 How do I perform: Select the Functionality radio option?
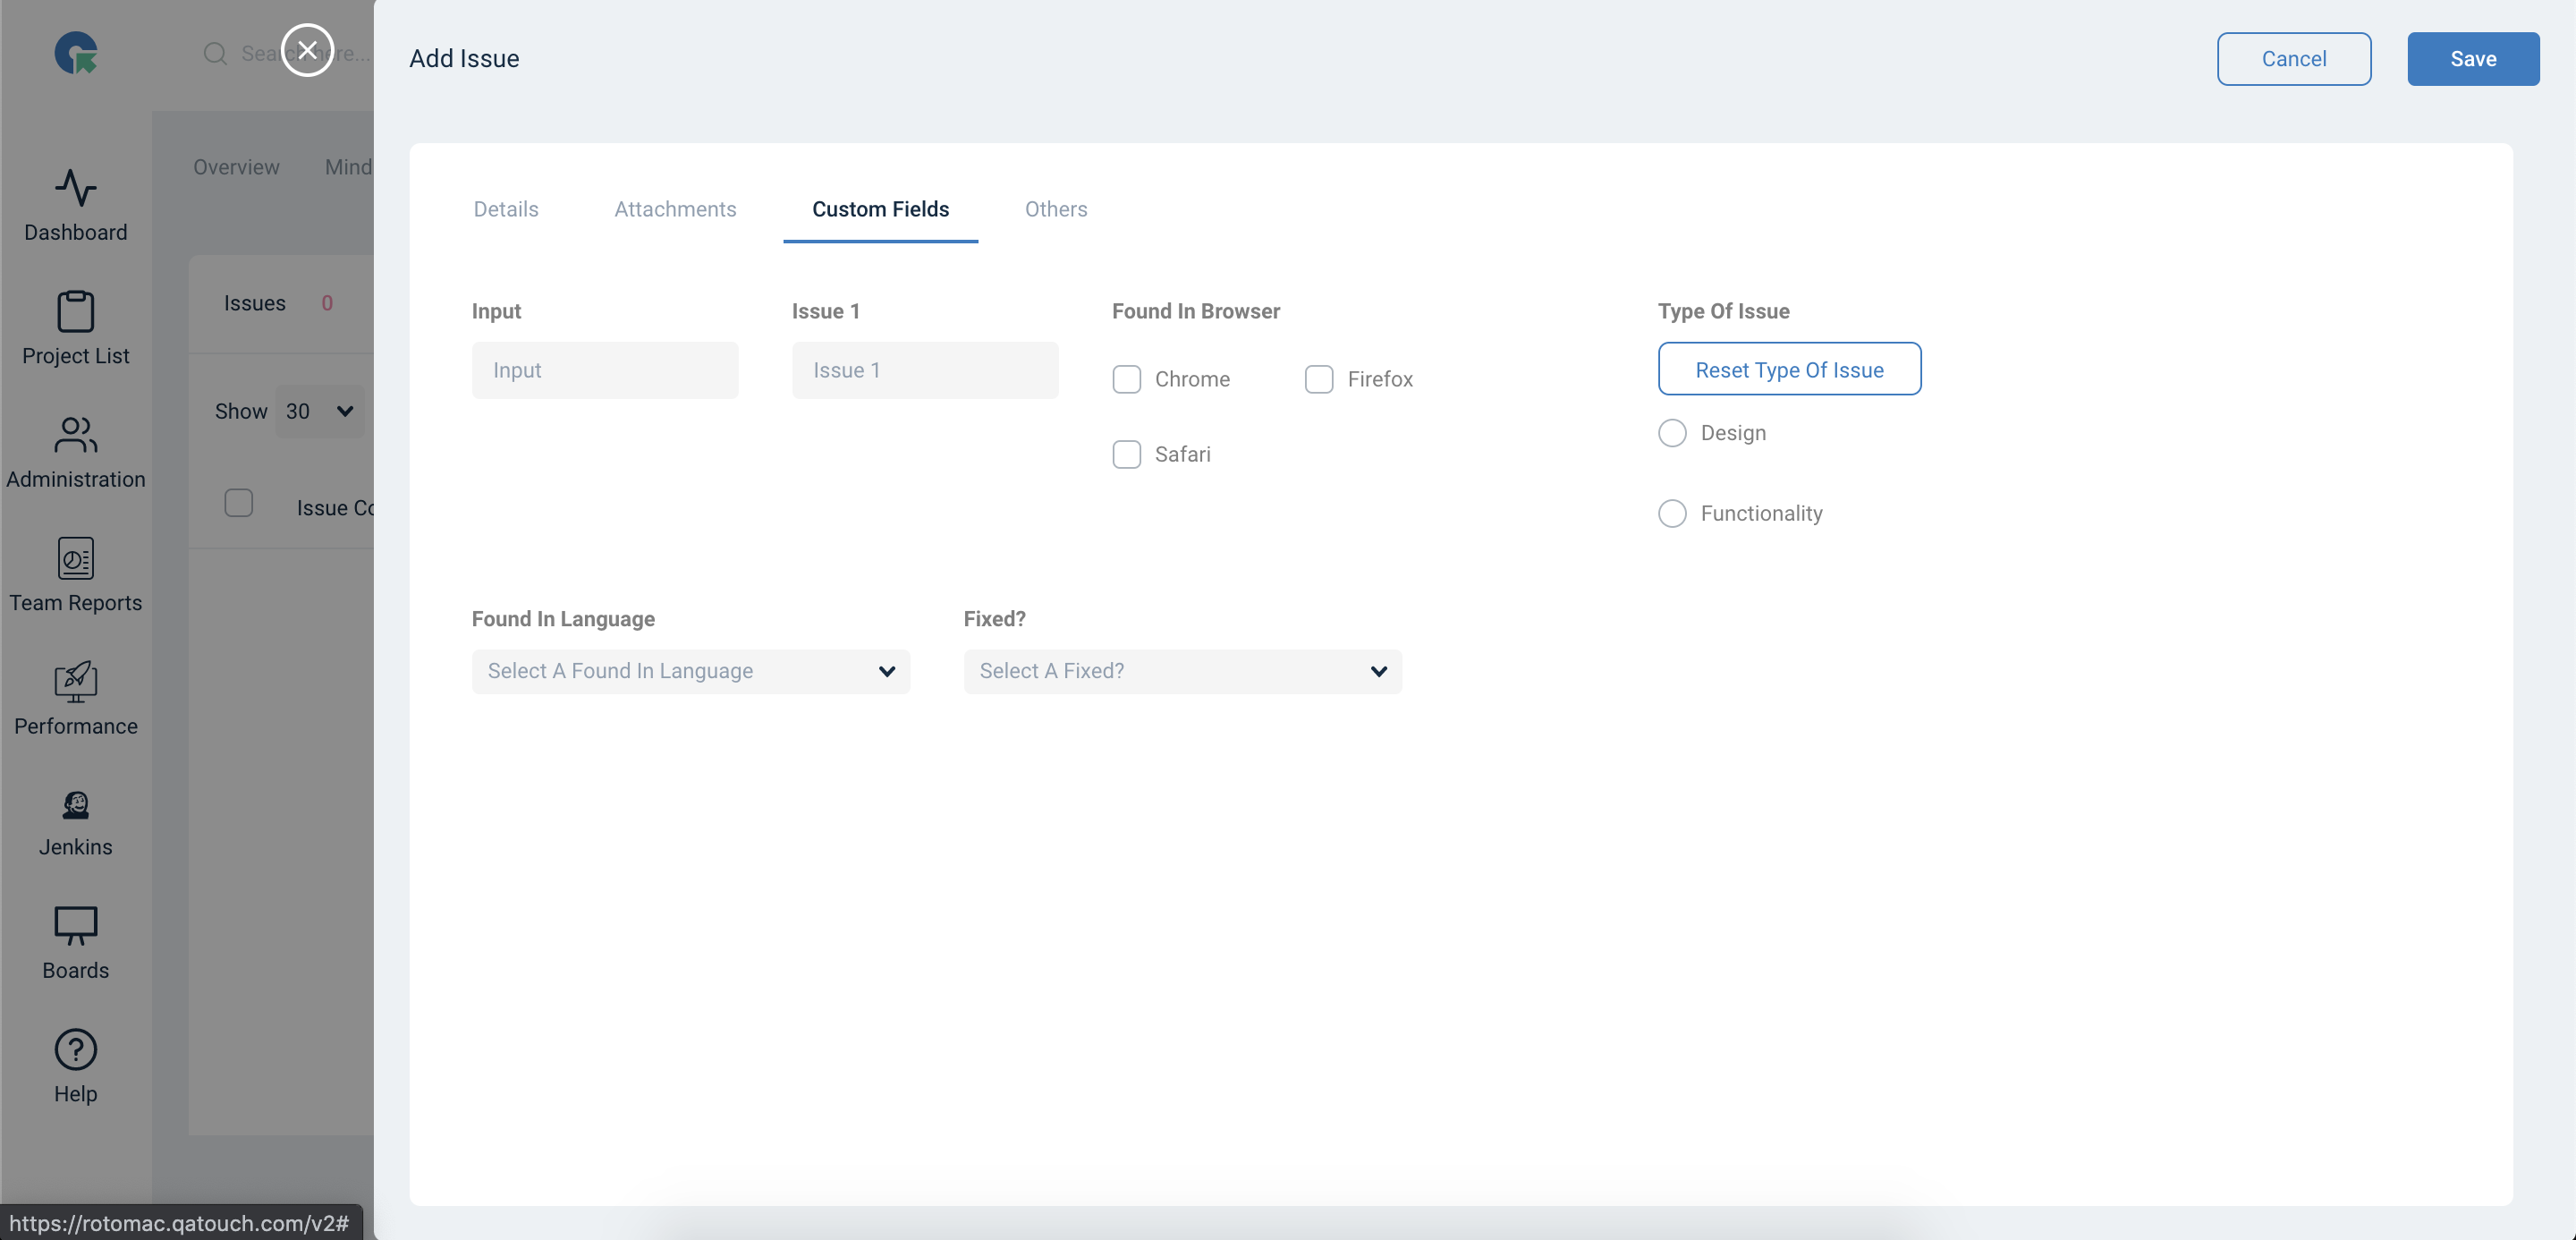(x=1672, y=513)
